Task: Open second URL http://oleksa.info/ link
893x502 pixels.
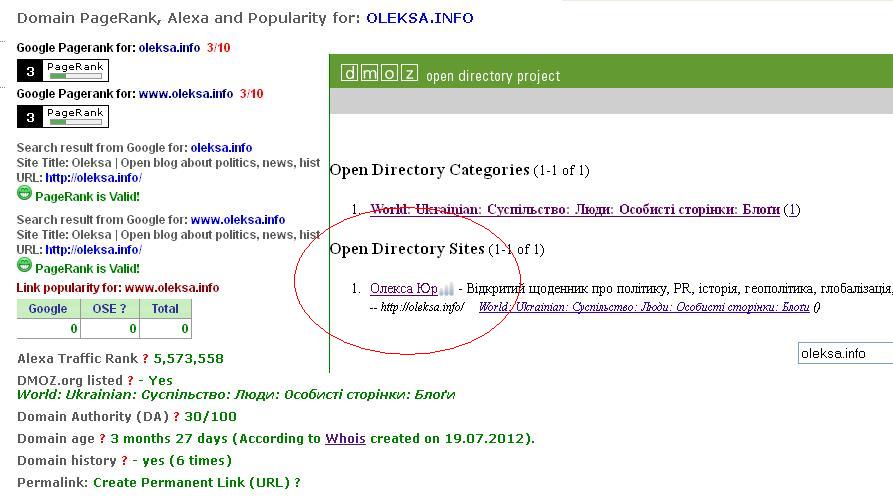Action: click(93, 250)
